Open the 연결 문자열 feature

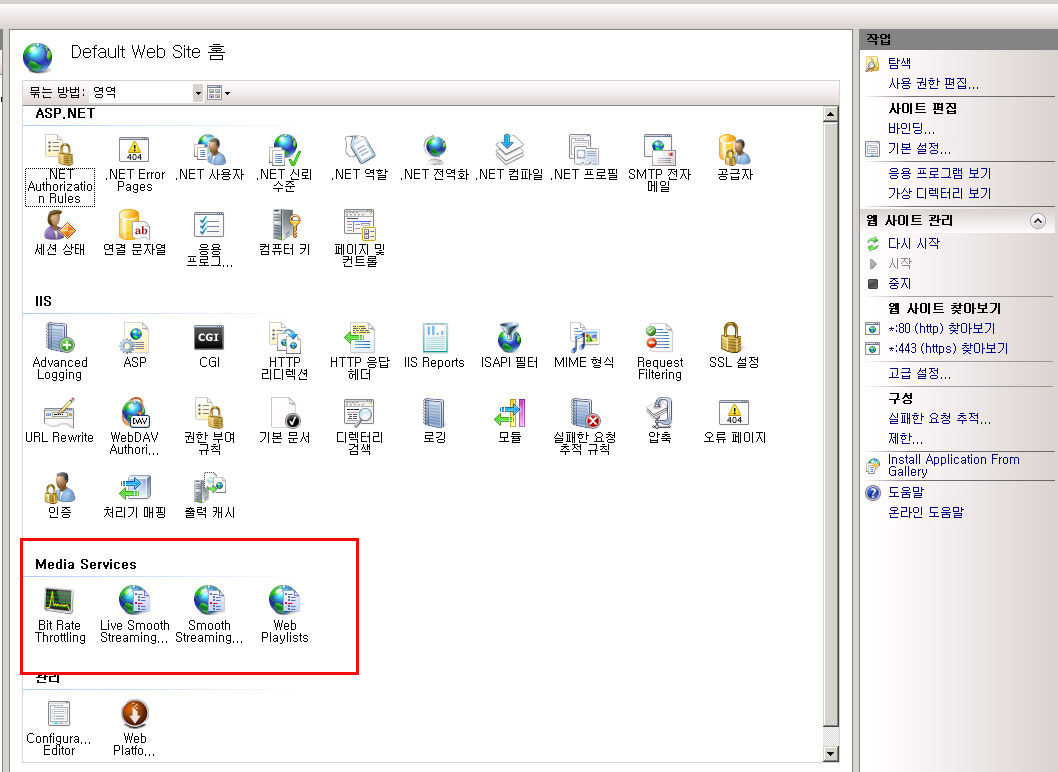pyautogui.click(x=134, y=233)
